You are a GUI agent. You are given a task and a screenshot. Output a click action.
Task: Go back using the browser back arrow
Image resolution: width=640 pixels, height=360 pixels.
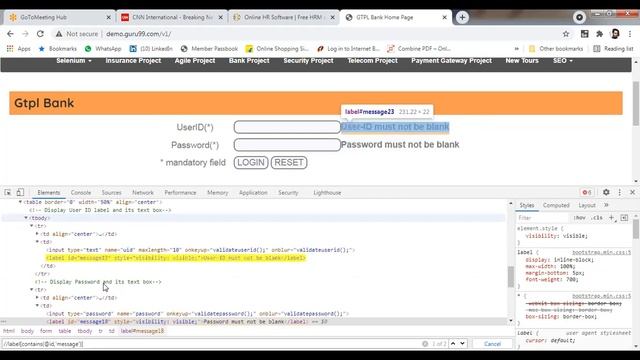[x=10, y=34]
